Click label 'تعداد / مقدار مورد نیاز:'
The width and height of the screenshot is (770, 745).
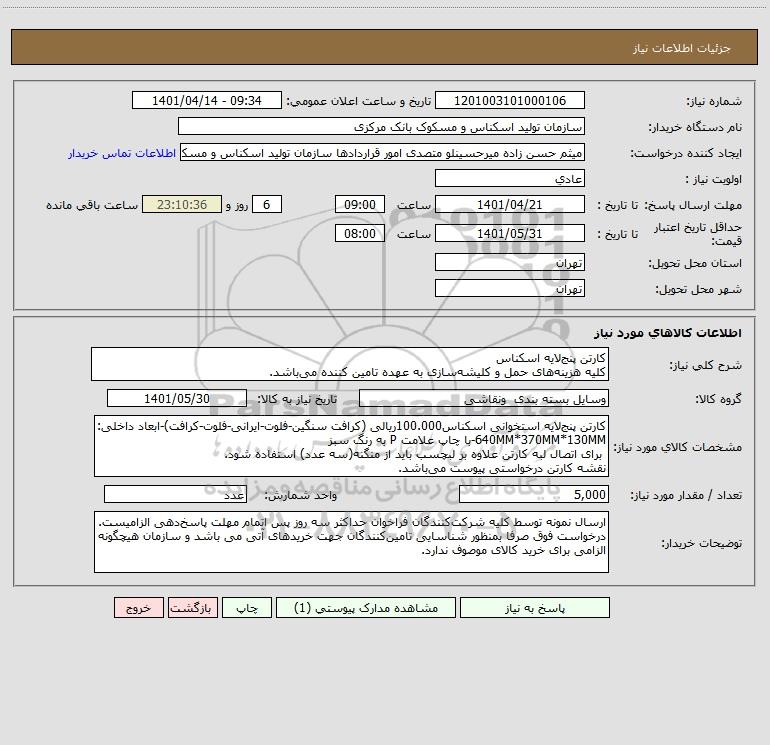pyautogui.click(x=686, y=496)
